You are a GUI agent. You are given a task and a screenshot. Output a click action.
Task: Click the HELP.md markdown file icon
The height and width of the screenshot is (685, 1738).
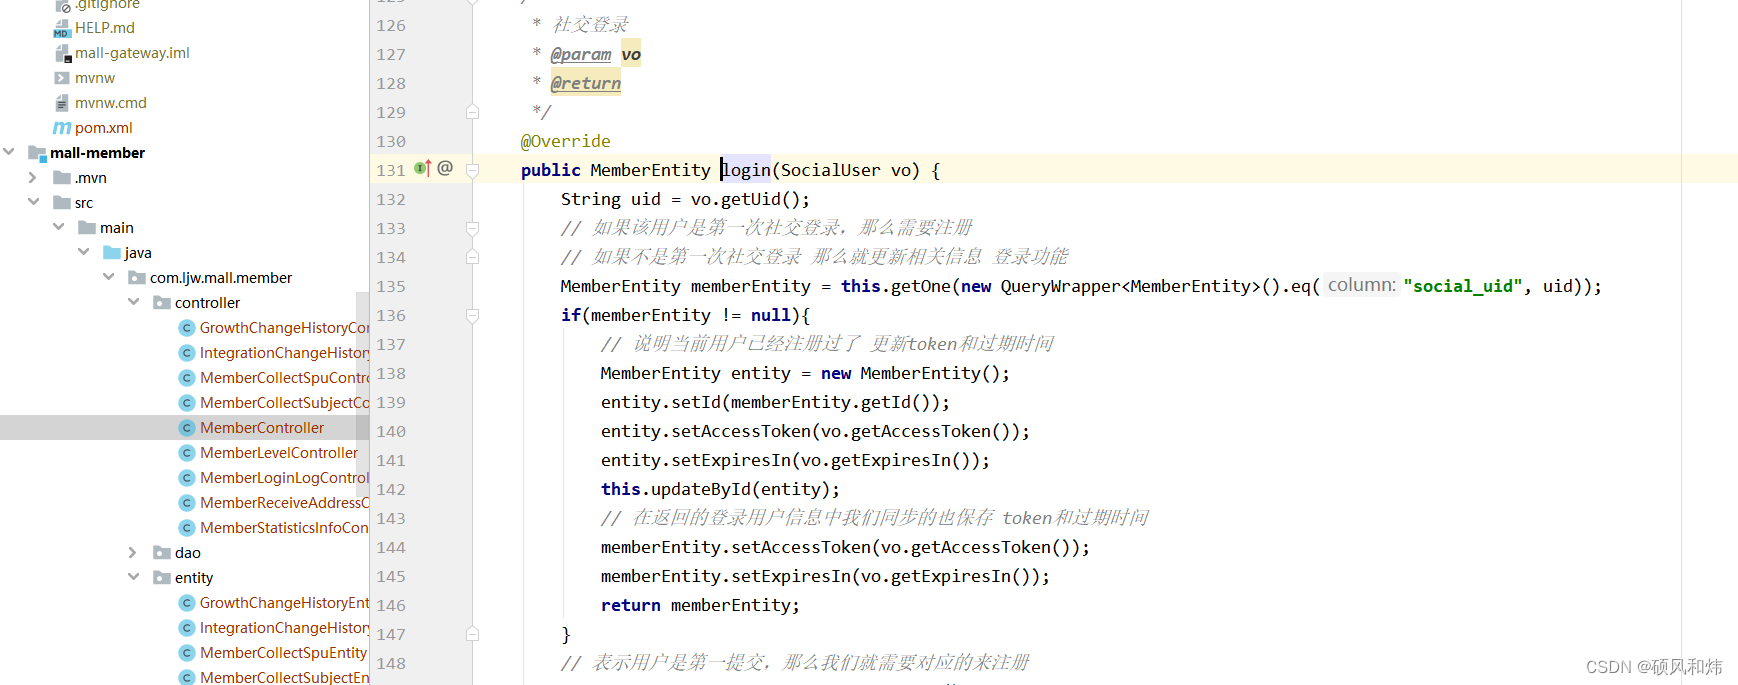[x=62, y=28]
